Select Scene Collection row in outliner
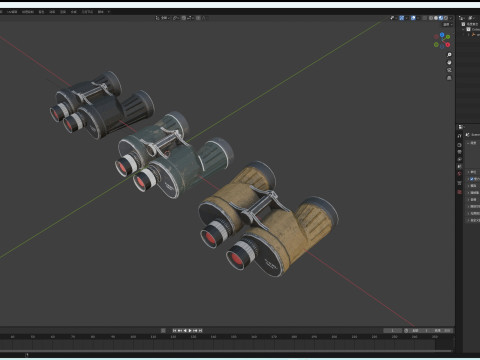This screenshot has height=360, width=480. point(471,24)
